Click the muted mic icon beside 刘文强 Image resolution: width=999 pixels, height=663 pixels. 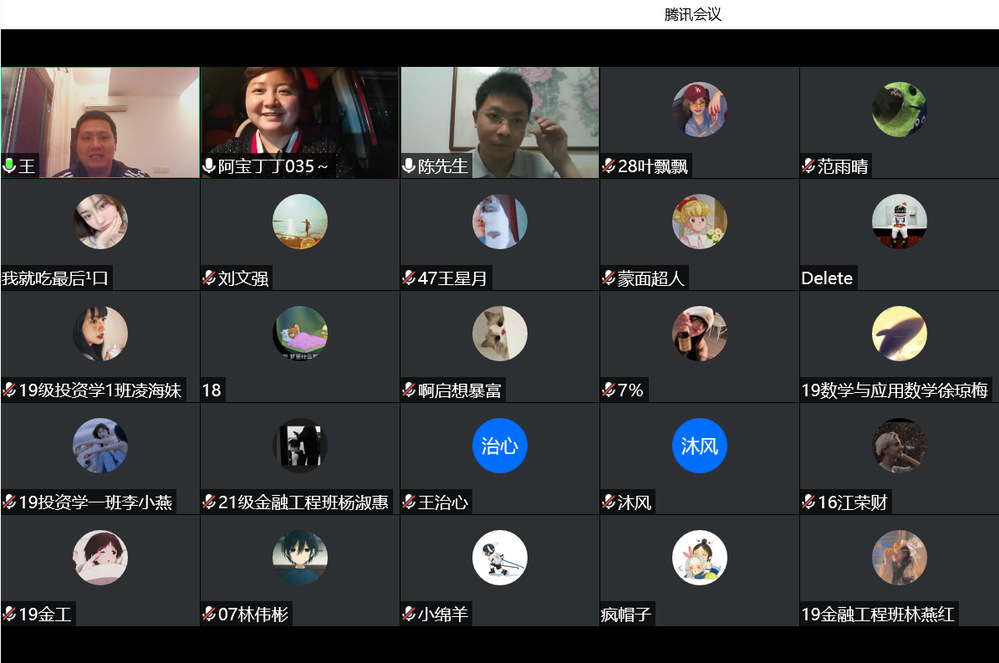[x=209, y=278]
